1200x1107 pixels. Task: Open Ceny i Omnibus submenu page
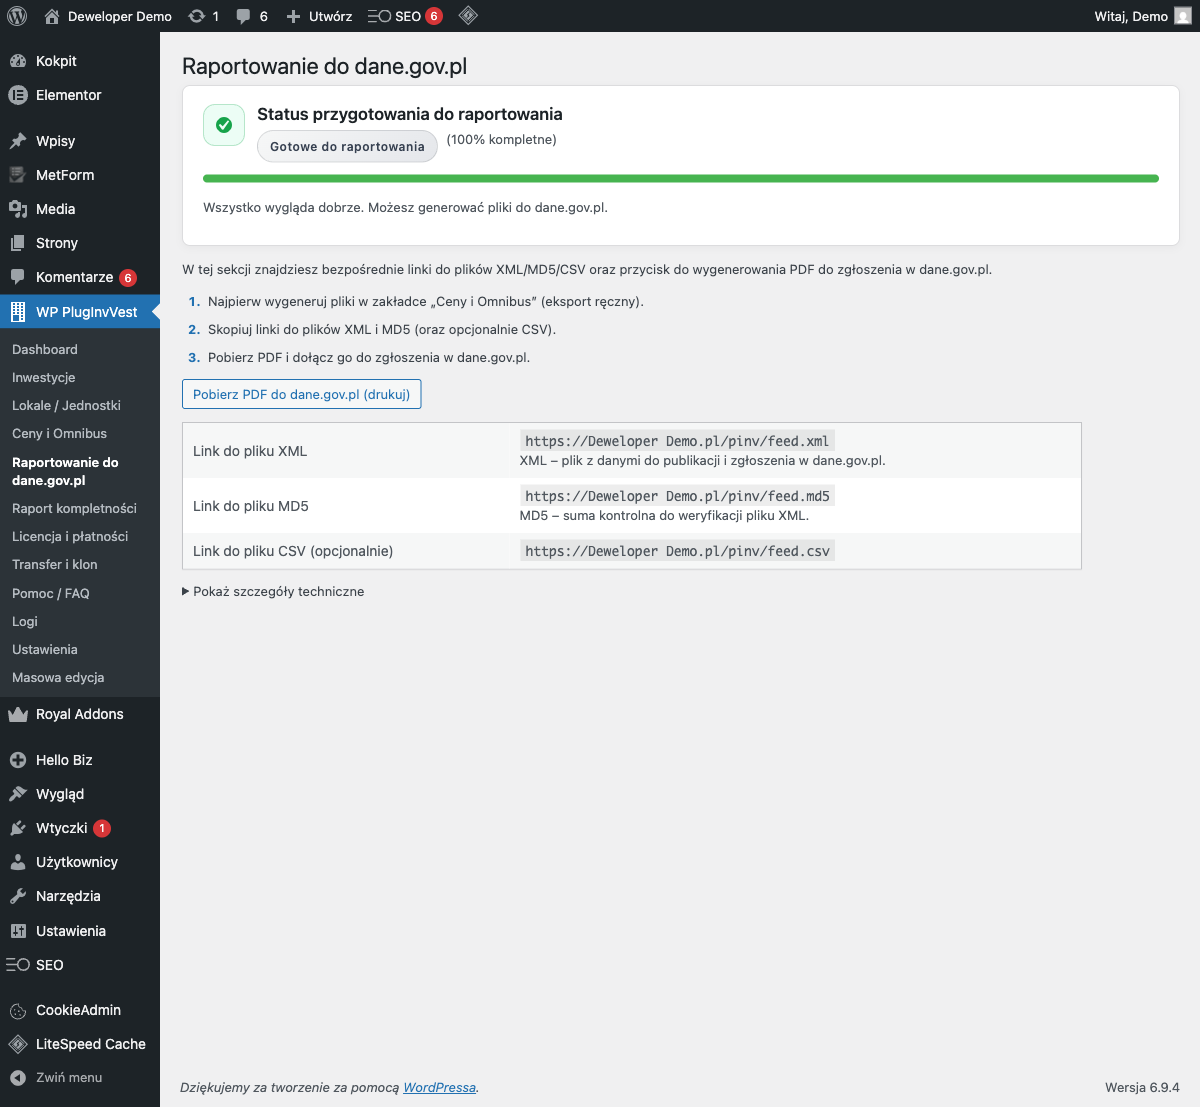click(x=59, y=433)
